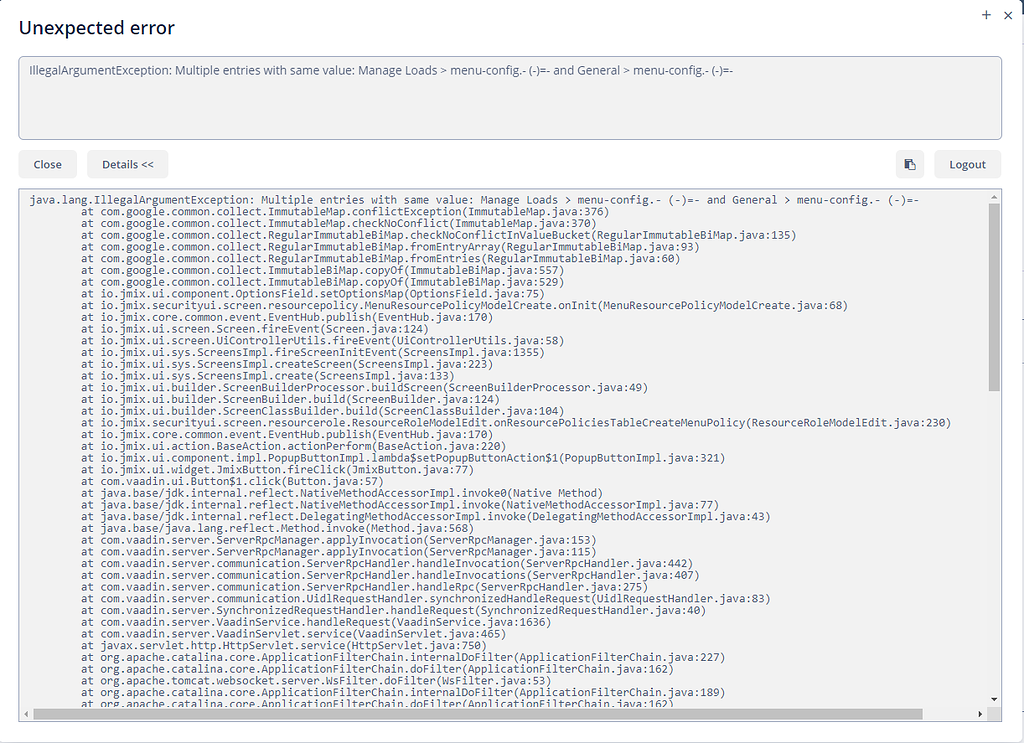The width and height of the screenshot is (1024, 743).
Task: Click the line with Screen.fireEvent
Action: click(x=255, y=329)
